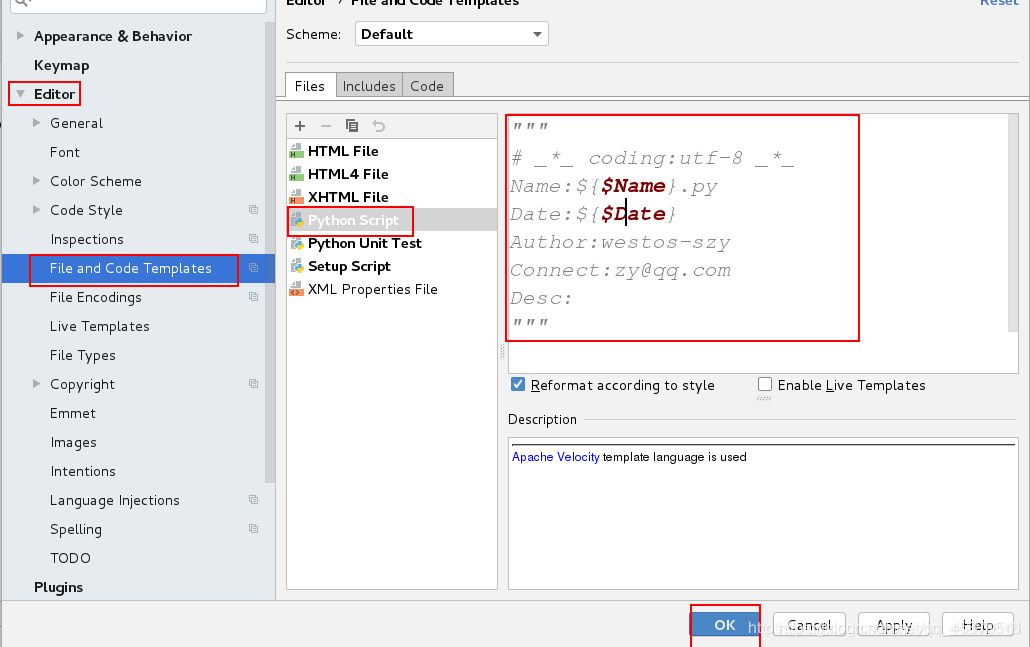
Task: Click the project-level icon beside Copyright
Action: (254, 384)
